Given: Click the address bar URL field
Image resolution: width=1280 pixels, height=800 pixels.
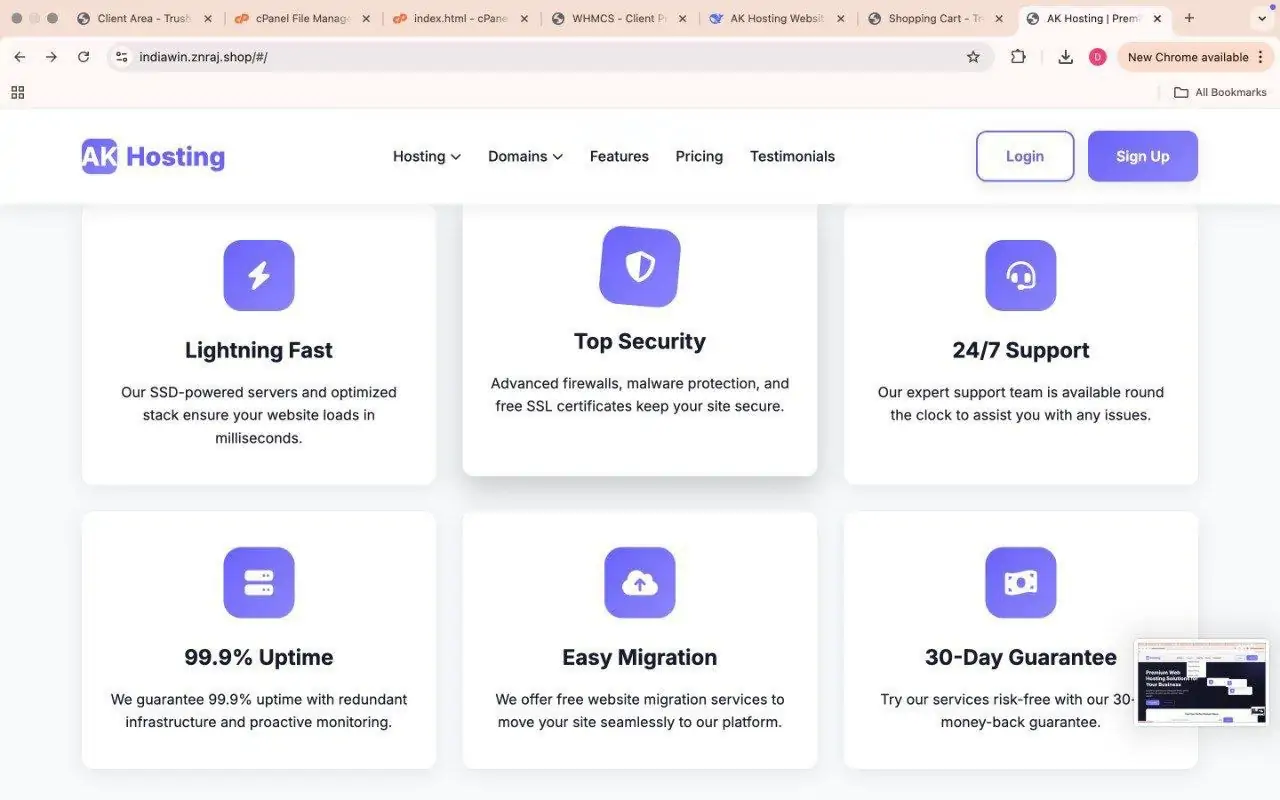Looking at the screenshot, I should tap(540, 57).
